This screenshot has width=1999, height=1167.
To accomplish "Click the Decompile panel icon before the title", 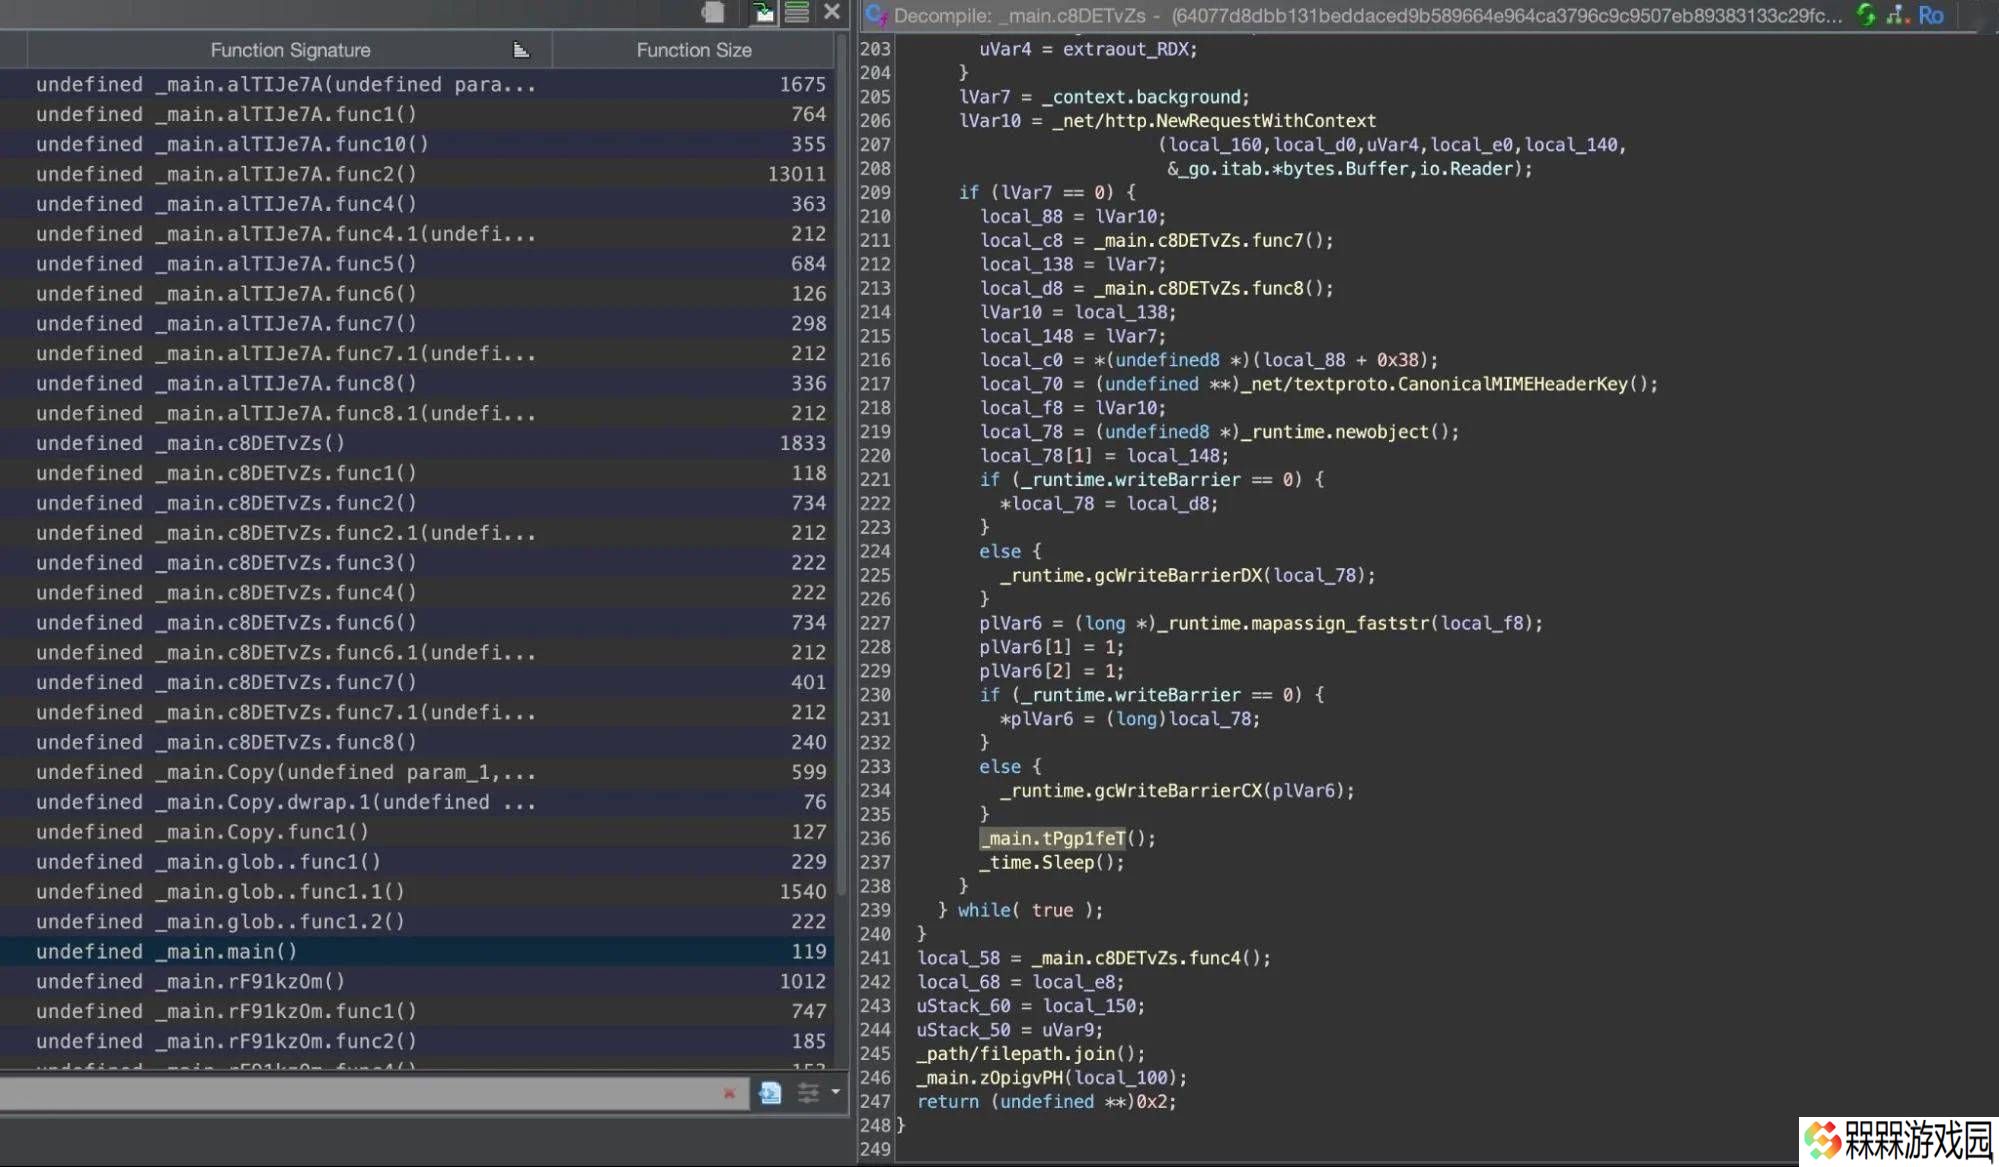I will 876,14.
